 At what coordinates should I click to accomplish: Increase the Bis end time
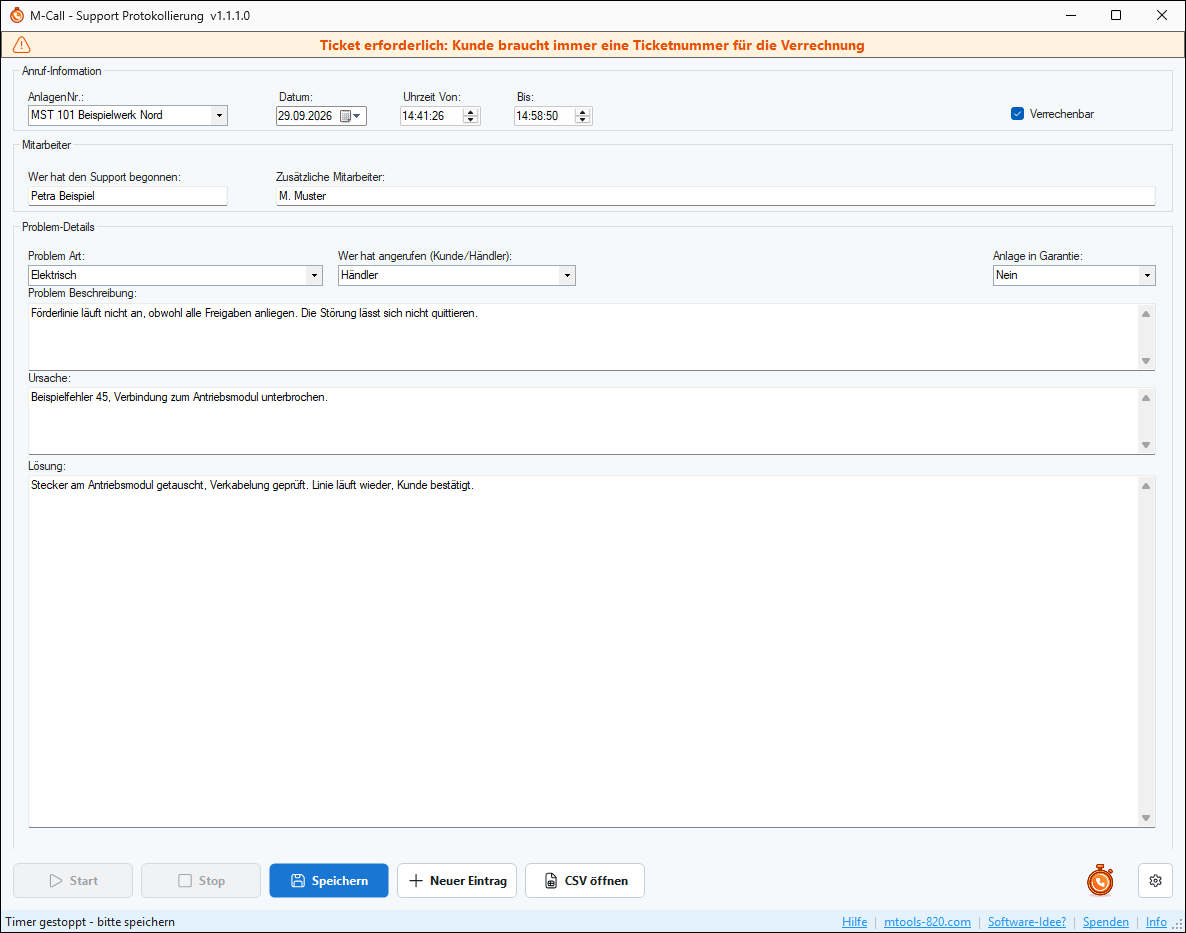pos(582,112)
